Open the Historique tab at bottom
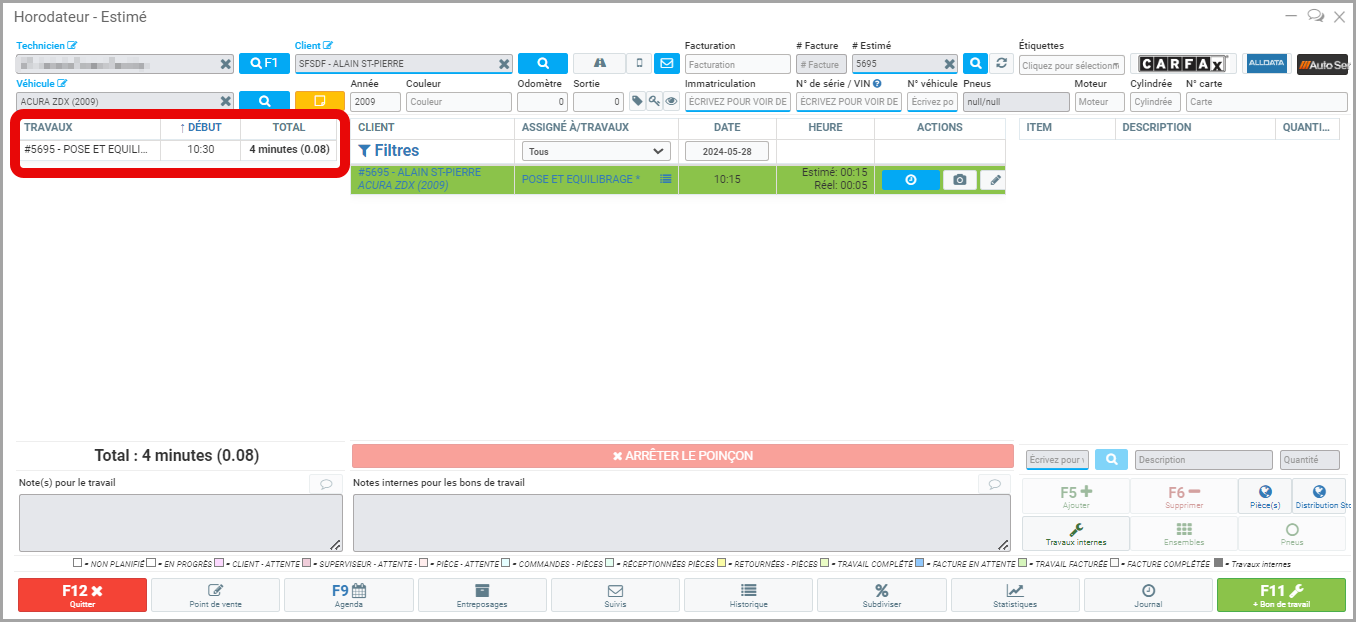1356x622 pixels. [748, 595]
